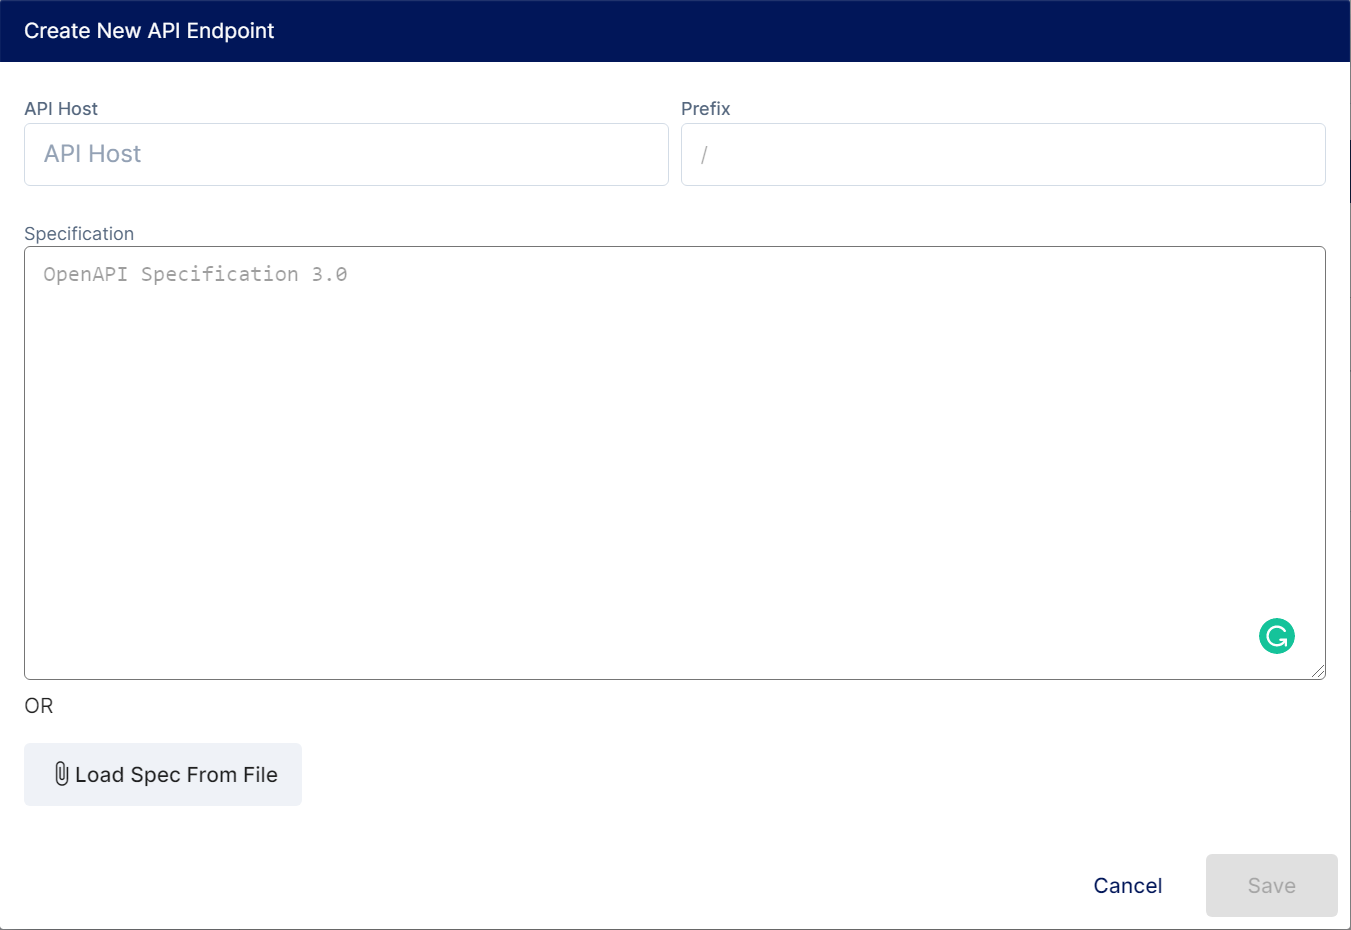Image resolution: width=1351 pixels, height=930 pixels.
Task: Focus the API Host input field
Action: (x=346, y=154)
